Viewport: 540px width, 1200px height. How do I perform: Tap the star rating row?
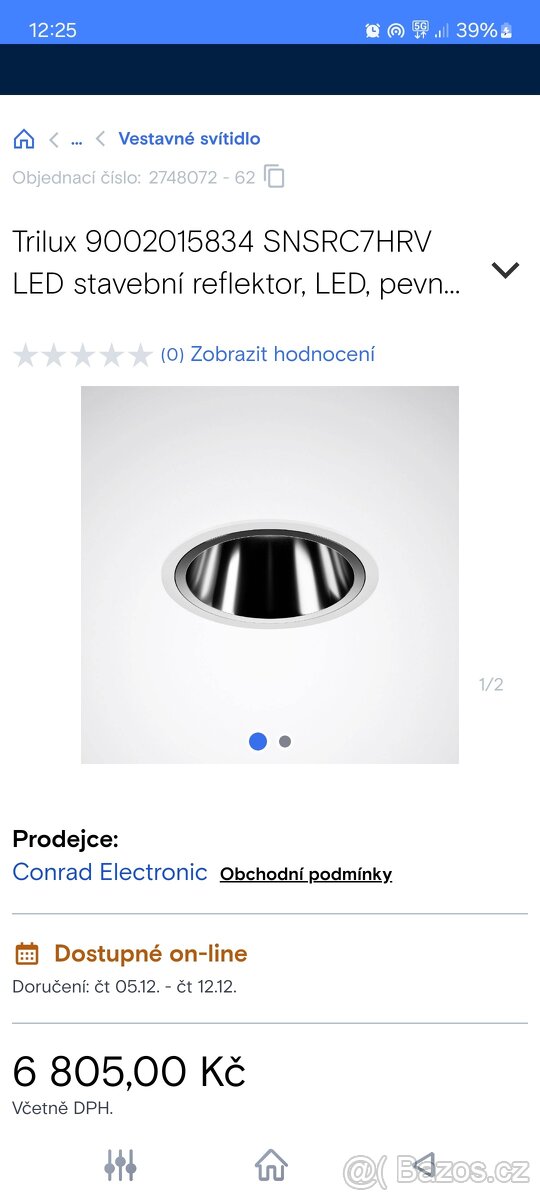(x=83, y=354)
